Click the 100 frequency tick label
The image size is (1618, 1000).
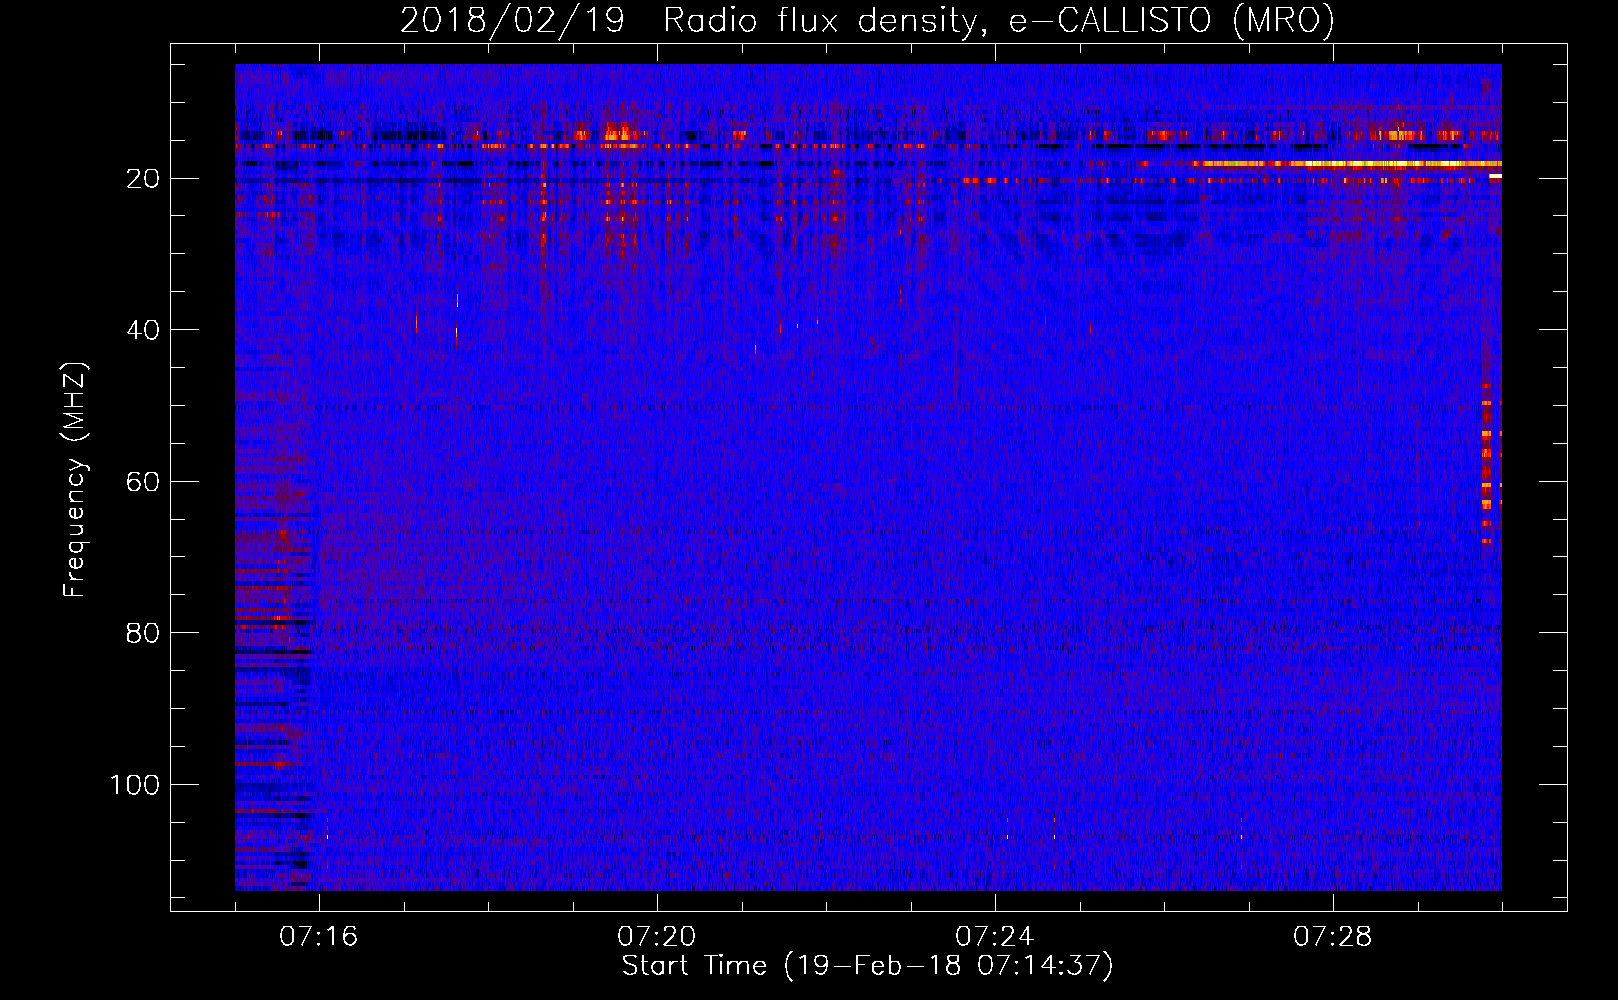pyautogui.click(x=135, y=785)
